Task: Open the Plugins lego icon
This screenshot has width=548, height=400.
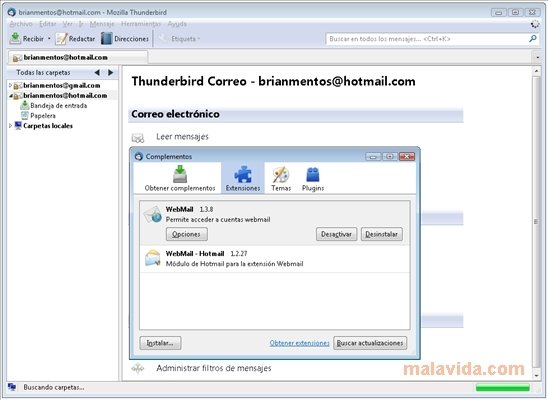Action: tap(313, 174)
